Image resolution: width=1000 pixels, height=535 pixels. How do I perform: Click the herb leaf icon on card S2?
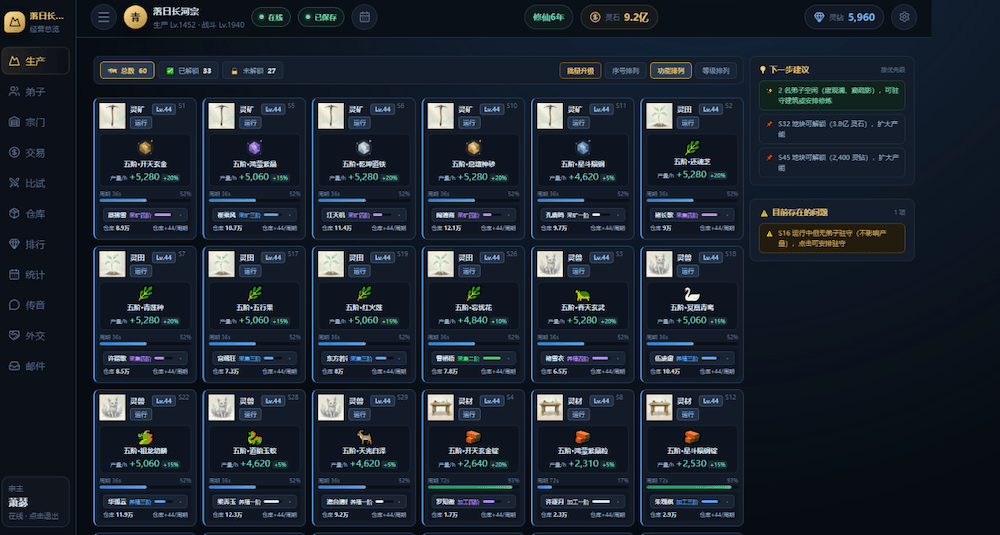click(693, 148)
